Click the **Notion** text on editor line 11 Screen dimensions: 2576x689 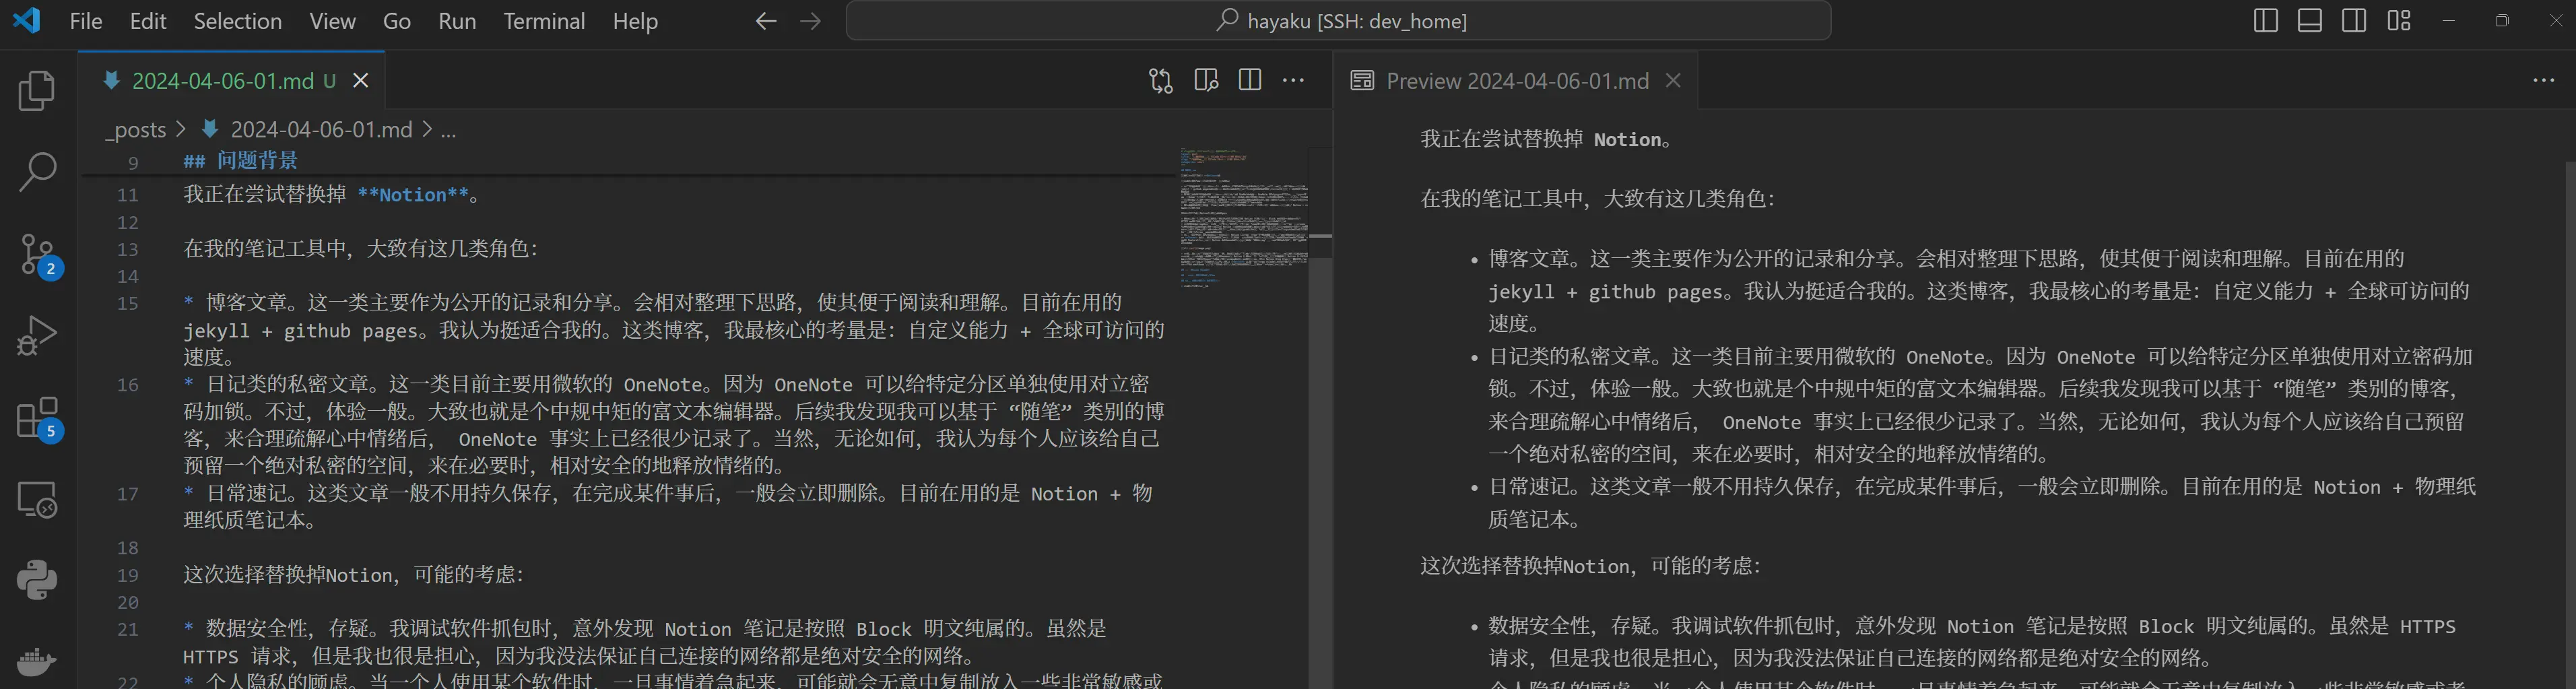pyautogui.click(x=412, y=195)
